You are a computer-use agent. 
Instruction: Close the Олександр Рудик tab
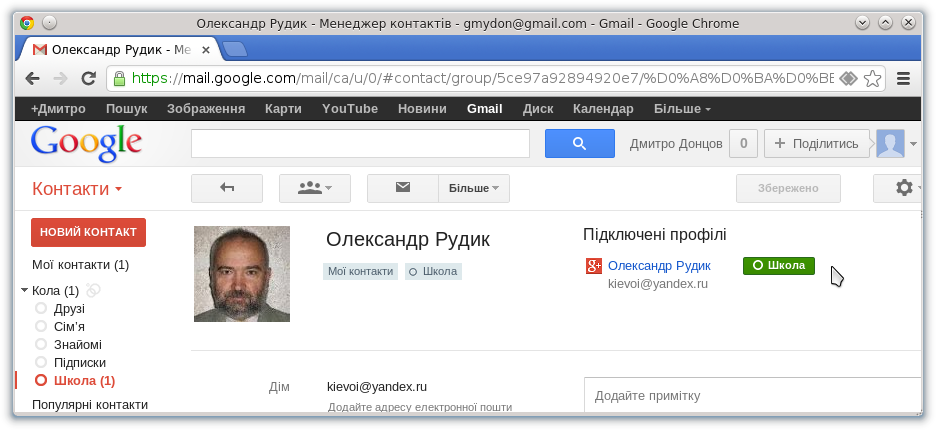point(205,50)
